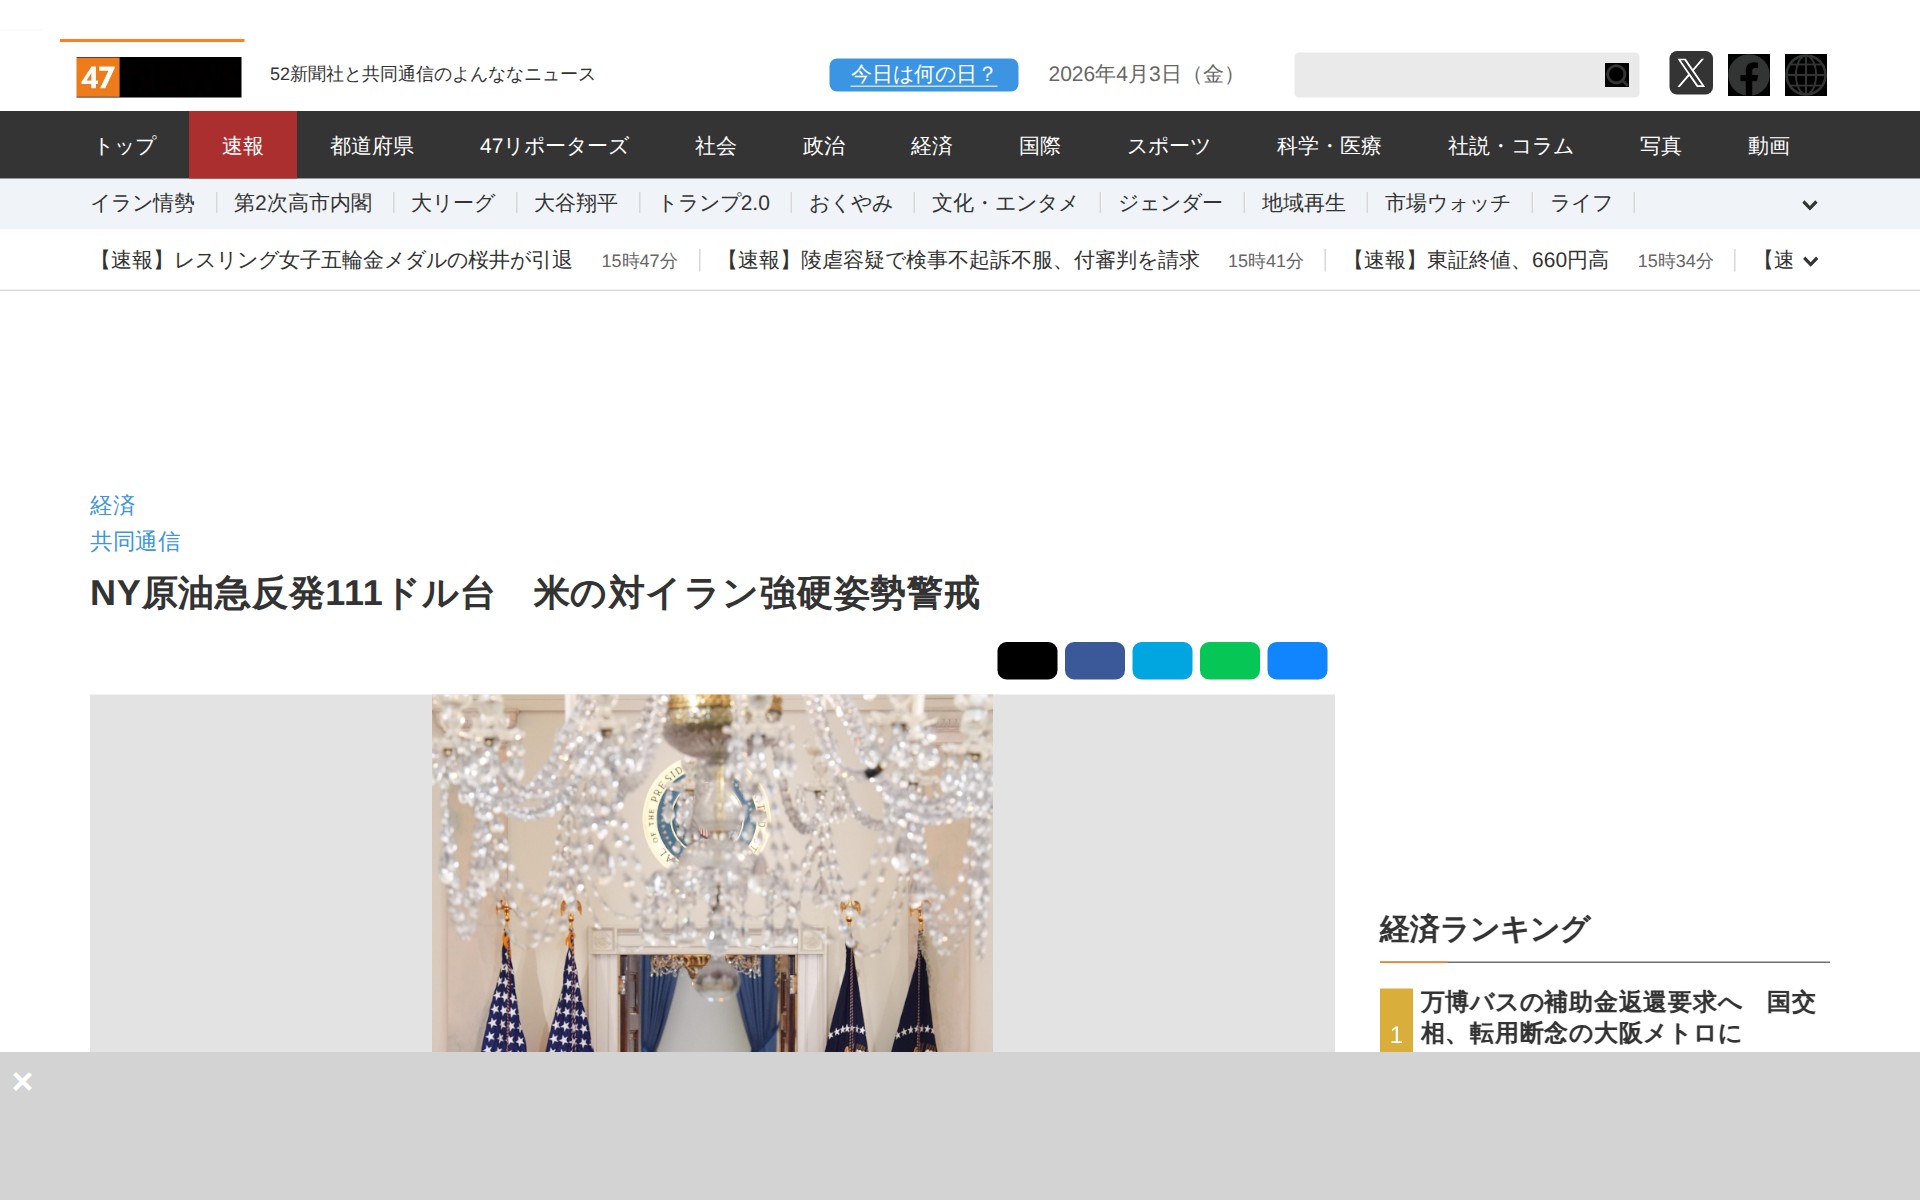
Task: Open the 共同通信 source link
Action: tap(135, 542)
